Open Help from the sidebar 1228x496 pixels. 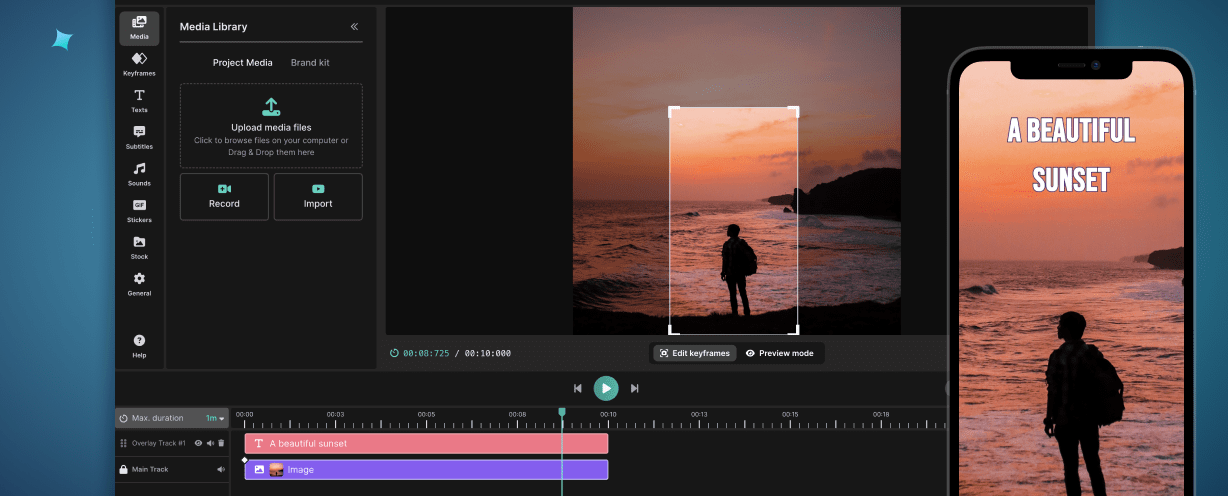139,346
